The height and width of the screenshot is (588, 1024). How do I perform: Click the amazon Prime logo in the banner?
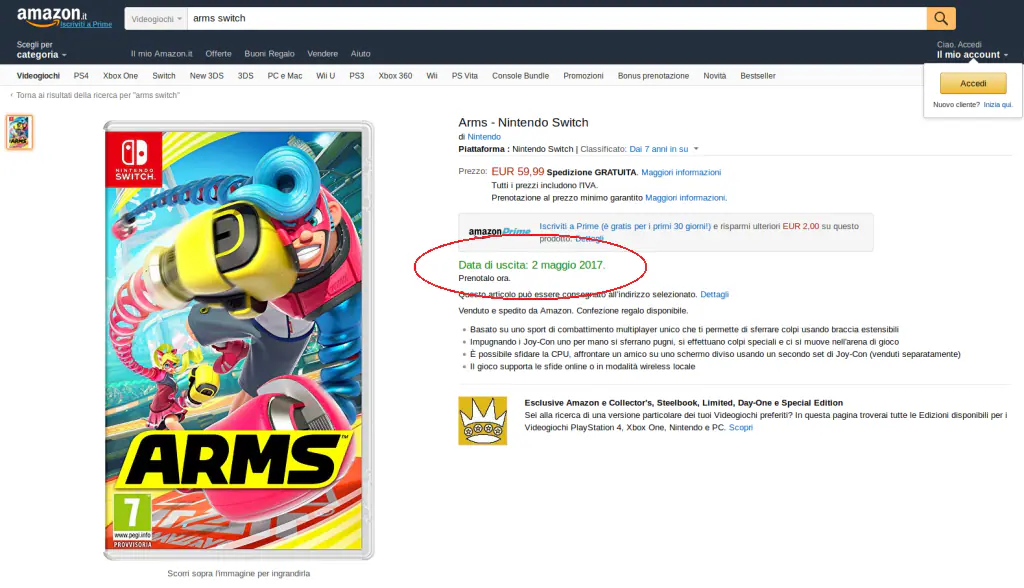click(500, 231)
